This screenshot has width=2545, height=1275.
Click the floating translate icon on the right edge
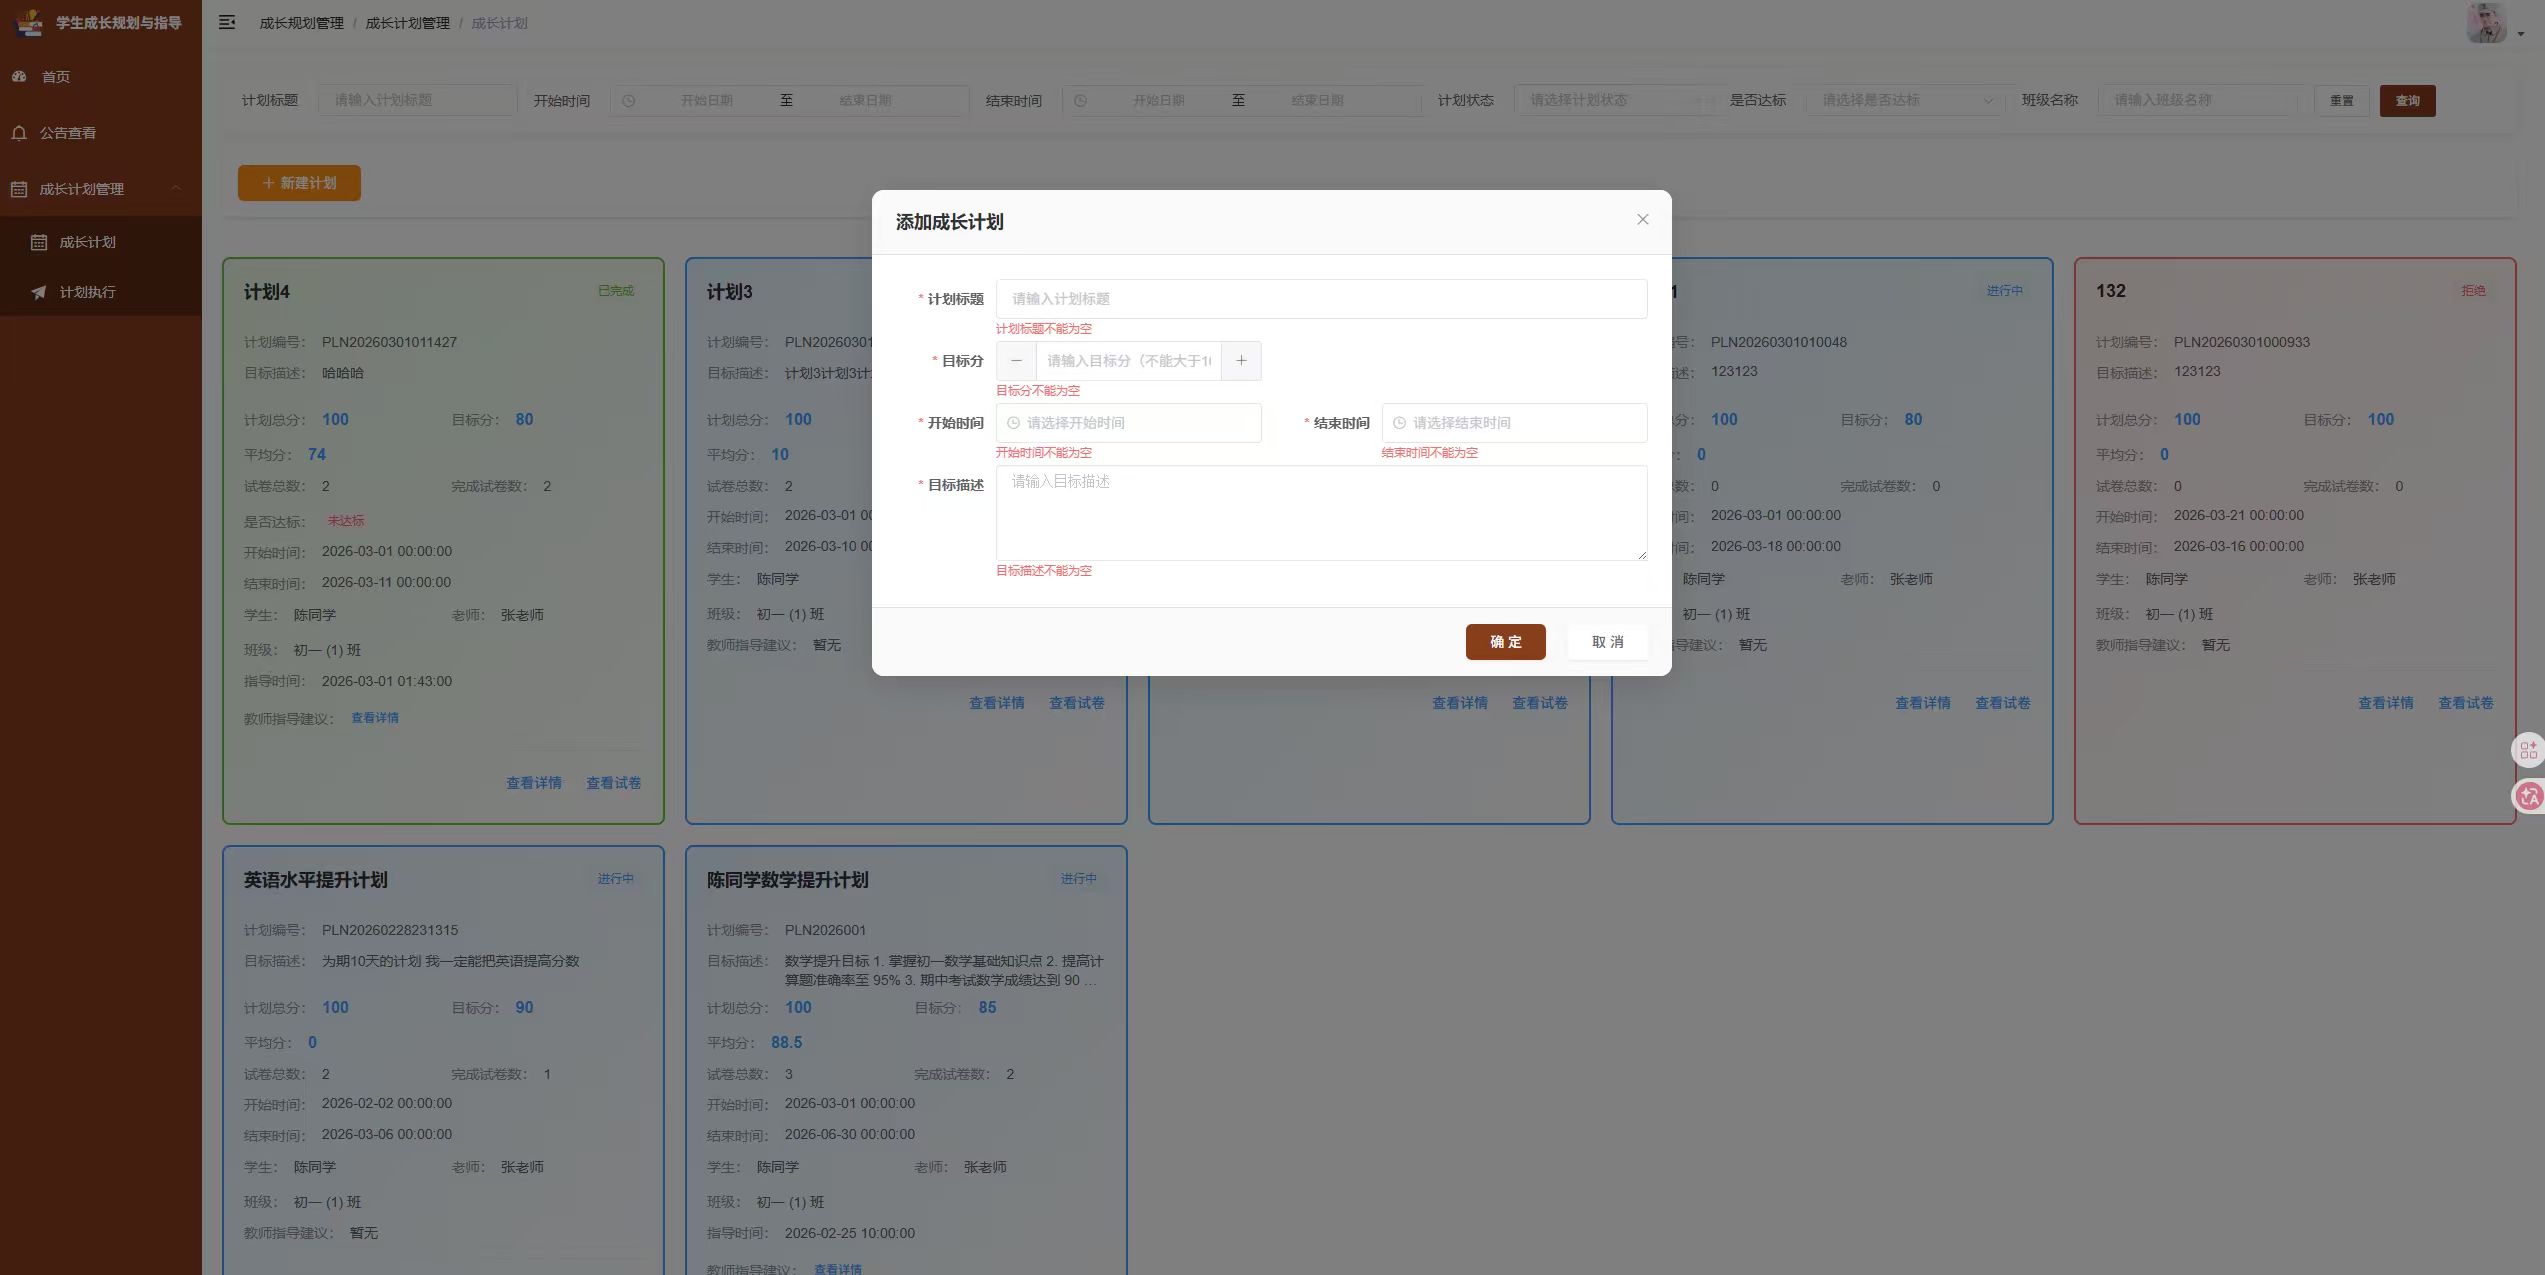coord(2528,796)
